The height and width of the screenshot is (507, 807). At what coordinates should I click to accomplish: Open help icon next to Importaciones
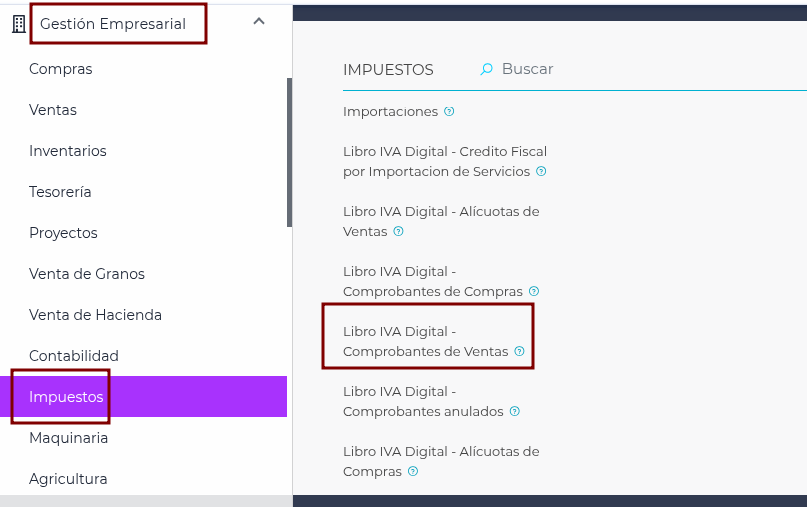pyautogui.click(x=449, y=111)
